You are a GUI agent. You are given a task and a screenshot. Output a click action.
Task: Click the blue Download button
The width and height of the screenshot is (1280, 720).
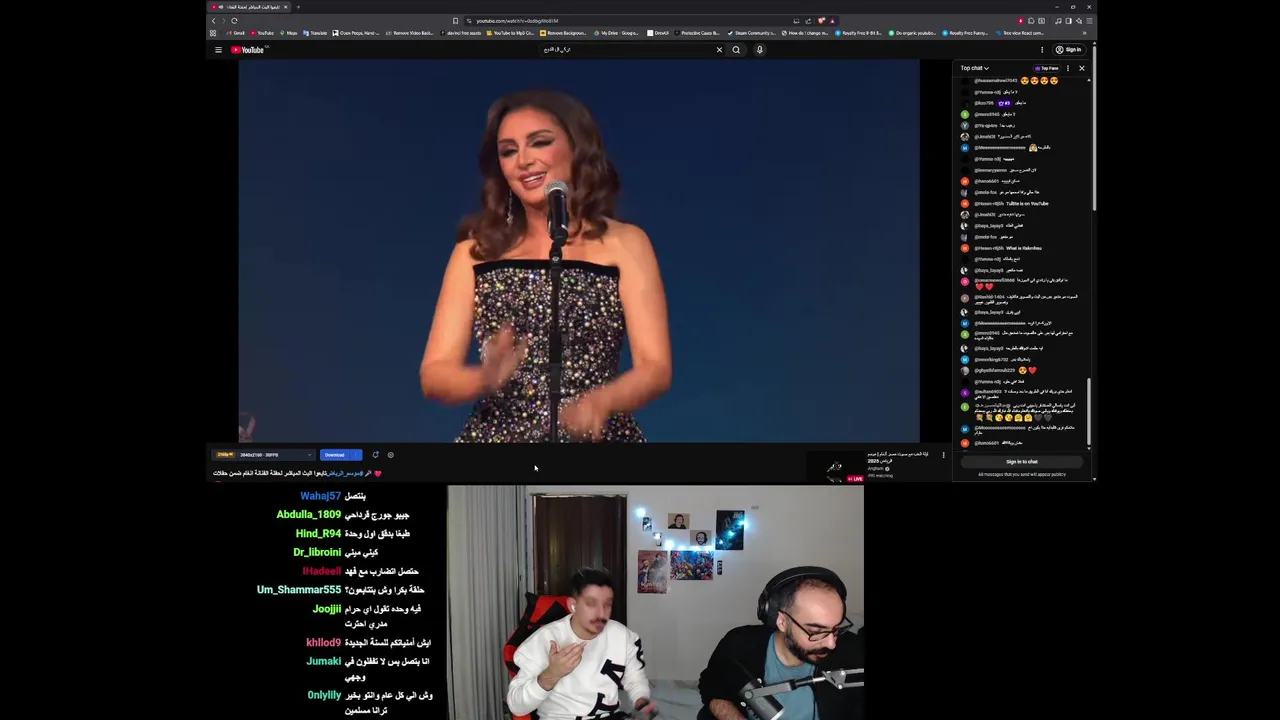click(335, 455)
